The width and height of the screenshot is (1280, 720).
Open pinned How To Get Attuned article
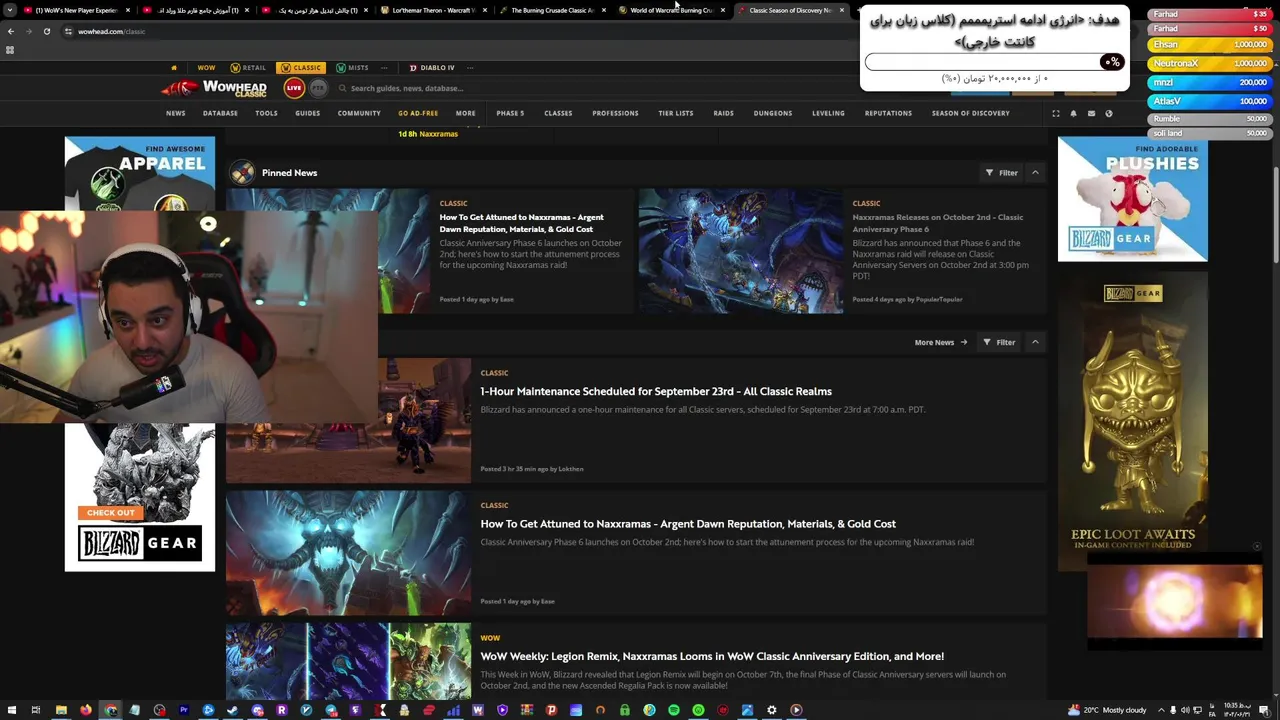522,223
